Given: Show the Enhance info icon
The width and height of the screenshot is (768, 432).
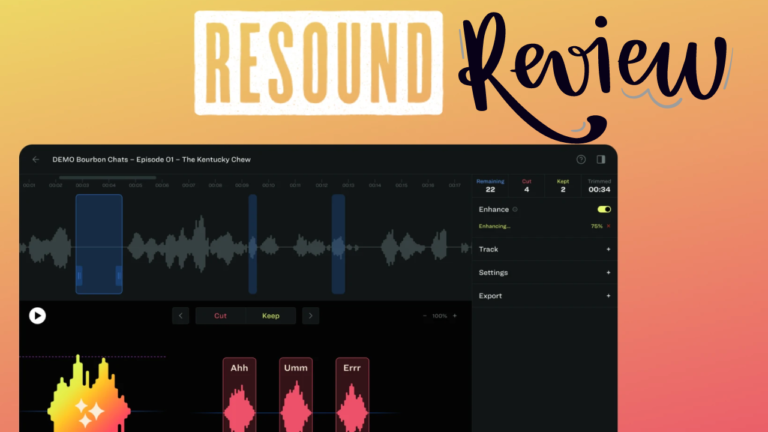Looking at the screenshot, I should click(515, 210).
